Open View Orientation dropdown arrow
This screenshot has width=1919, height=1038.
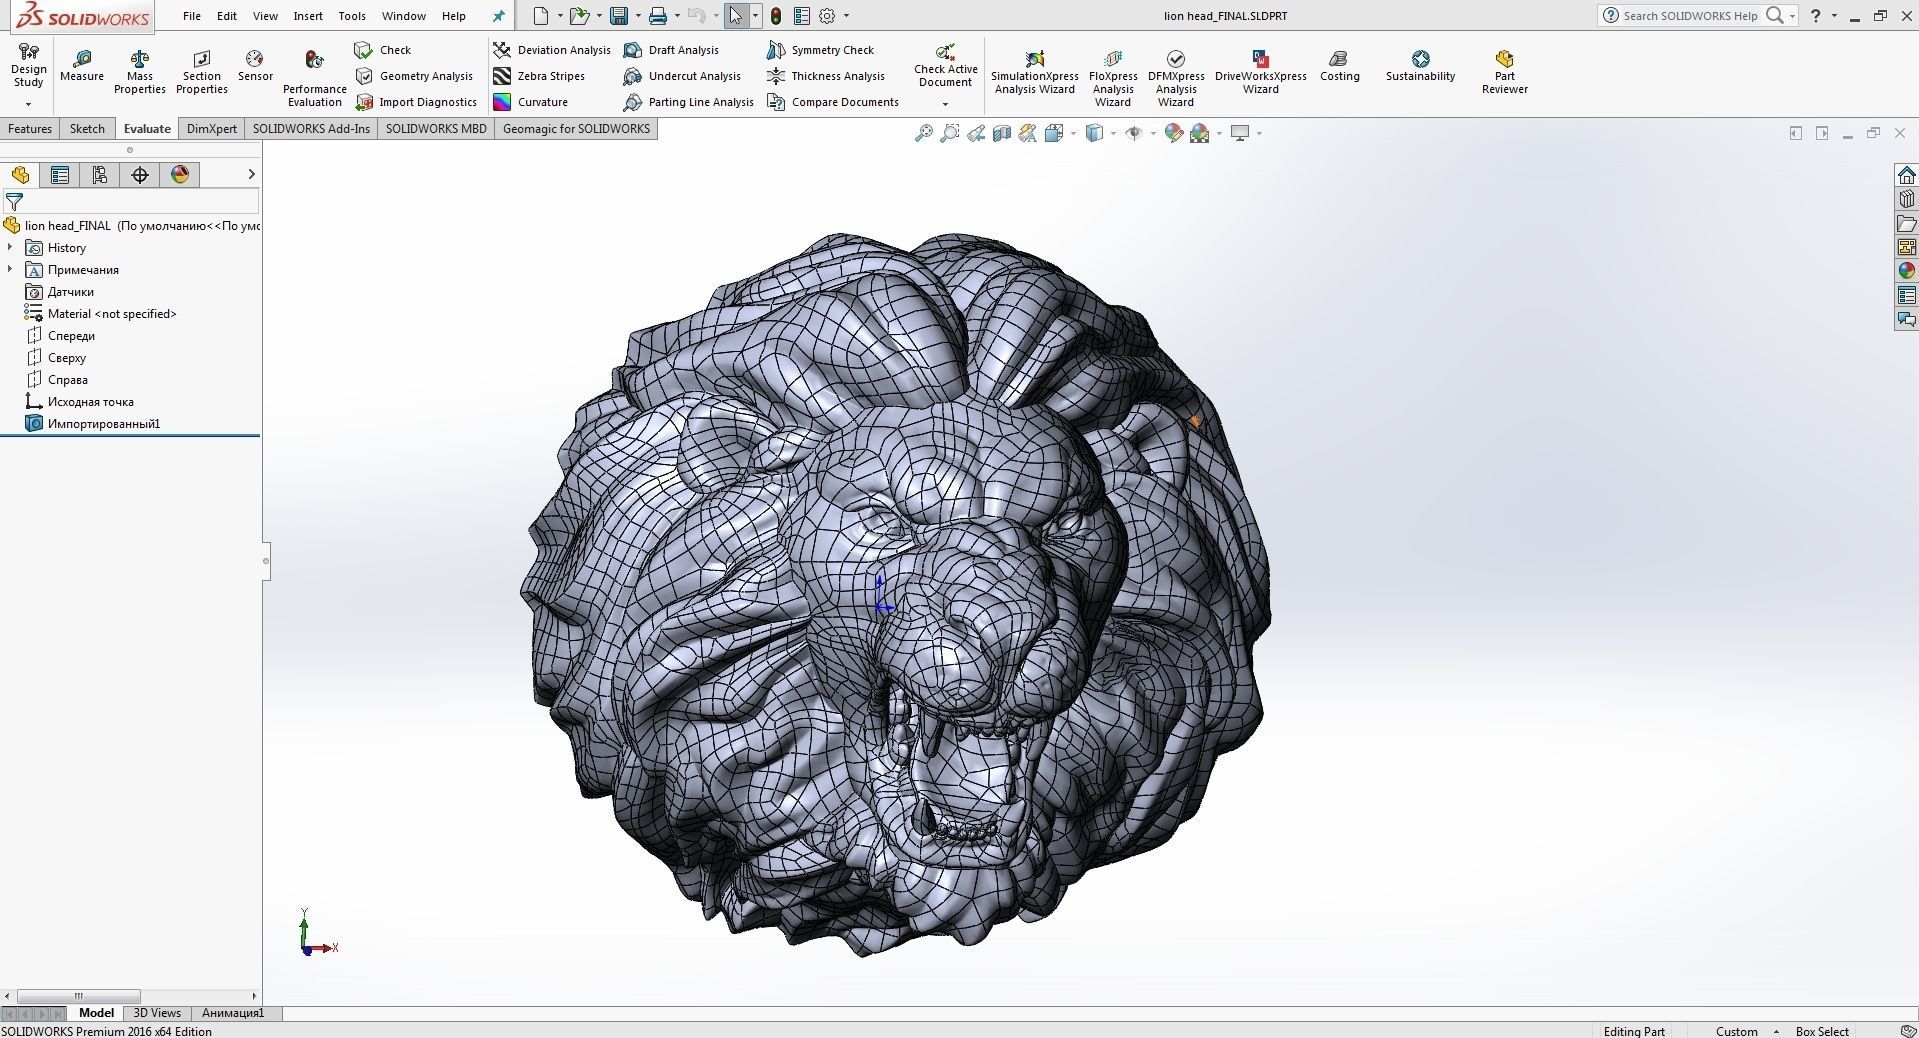[1073, 133]
